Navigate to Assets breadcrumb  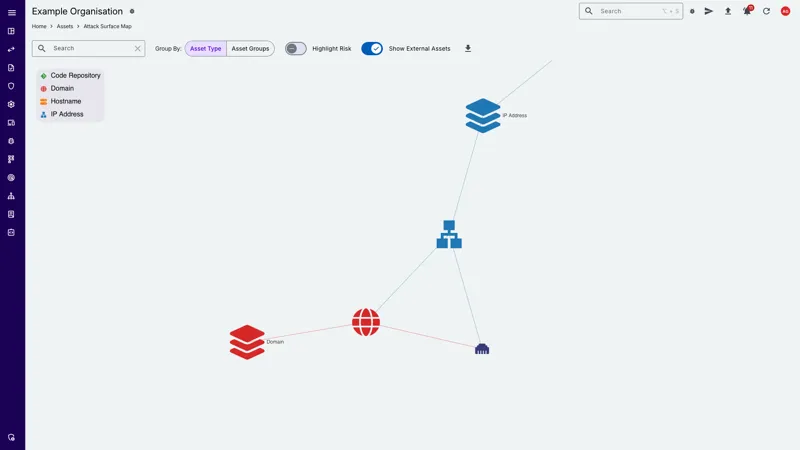65,26
